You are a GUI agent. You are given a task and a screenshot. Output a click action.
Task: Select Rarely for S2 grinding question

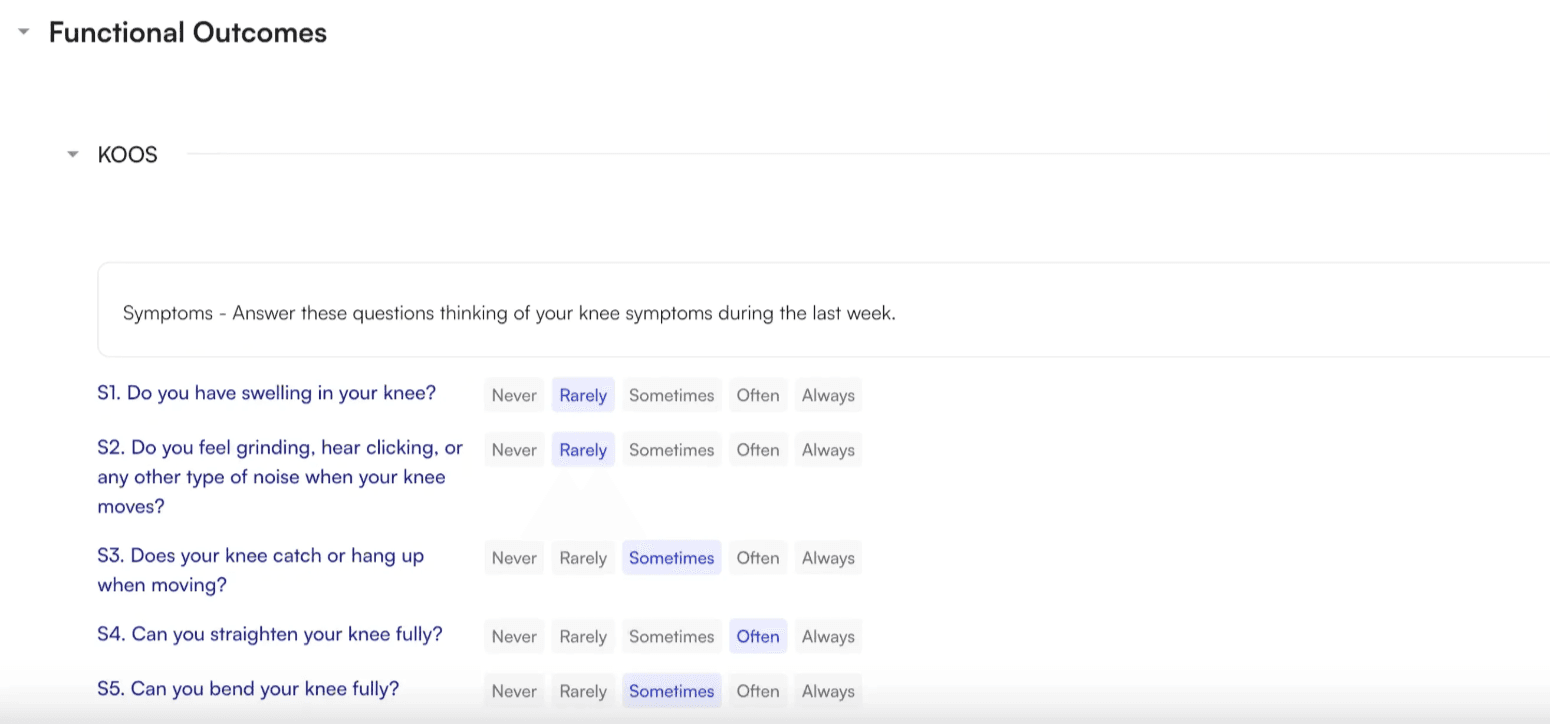click(x=583, y=450)
